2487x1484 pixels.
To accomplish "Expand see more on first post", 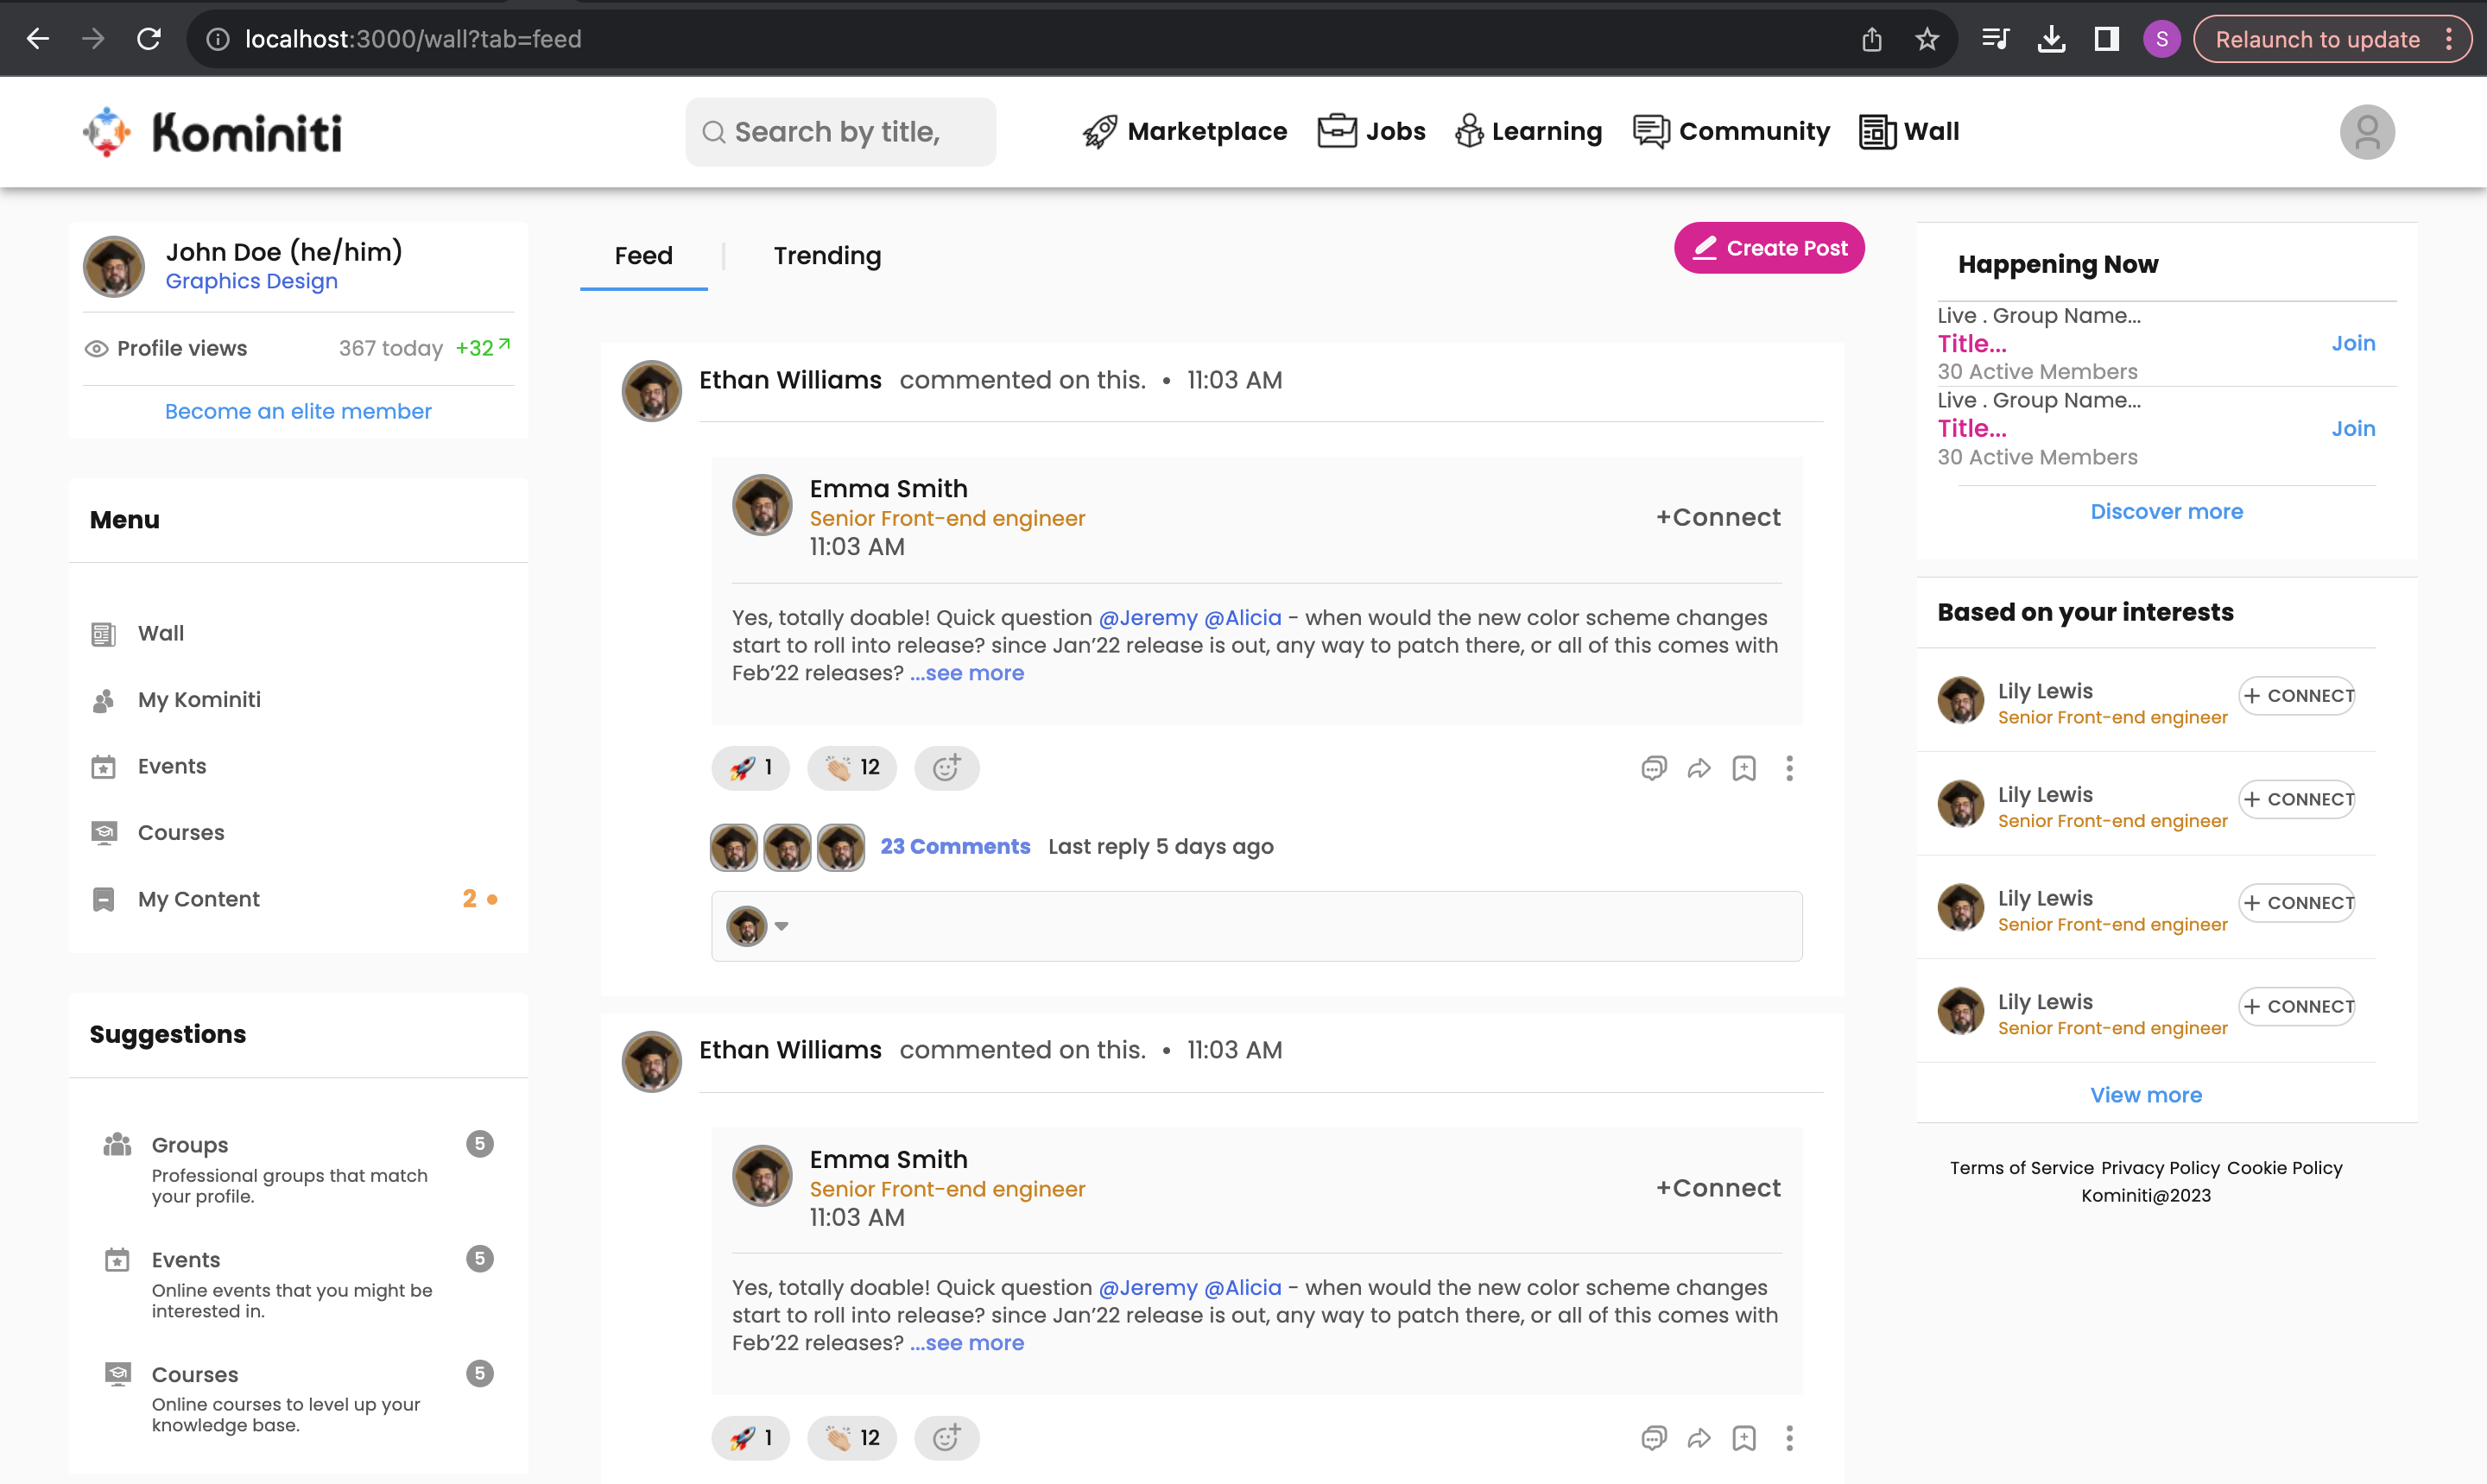I will click(967, 673).
